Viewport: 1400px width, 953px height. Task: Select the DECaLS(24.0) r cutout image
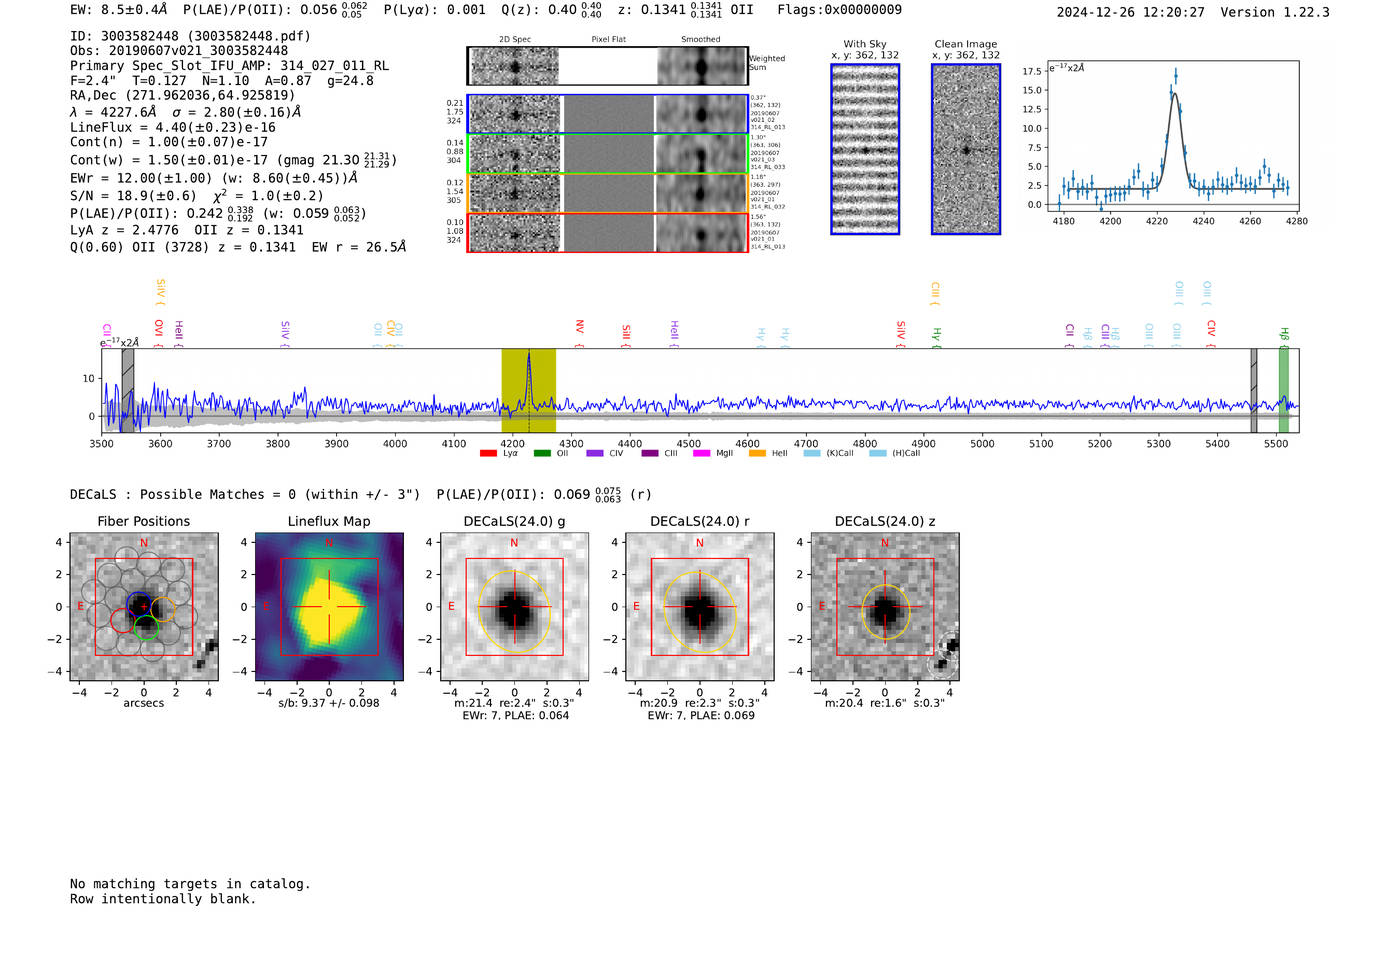pyautogui.click(x=700, y=607)
